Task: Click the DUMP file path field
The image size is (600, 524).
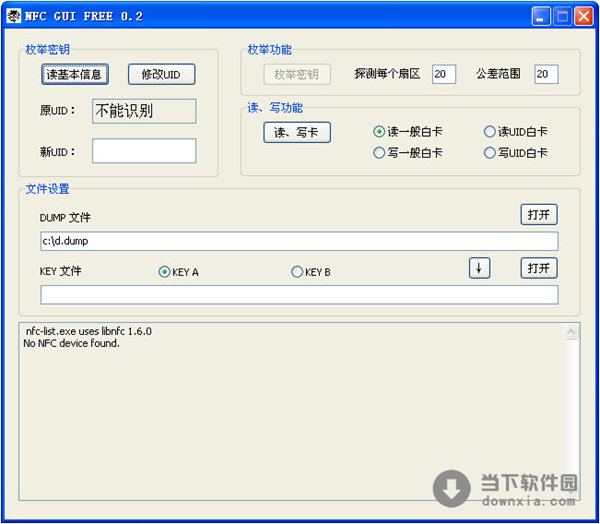Action: pyautogui.click(x=298, y=241)
